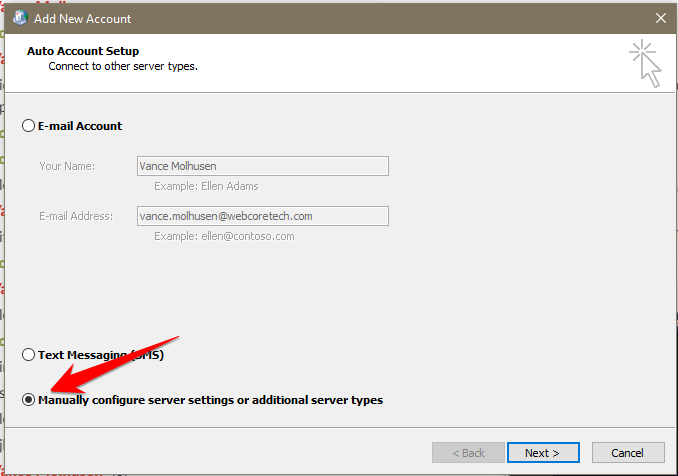Cancel the account setup

tap(627, 453)
